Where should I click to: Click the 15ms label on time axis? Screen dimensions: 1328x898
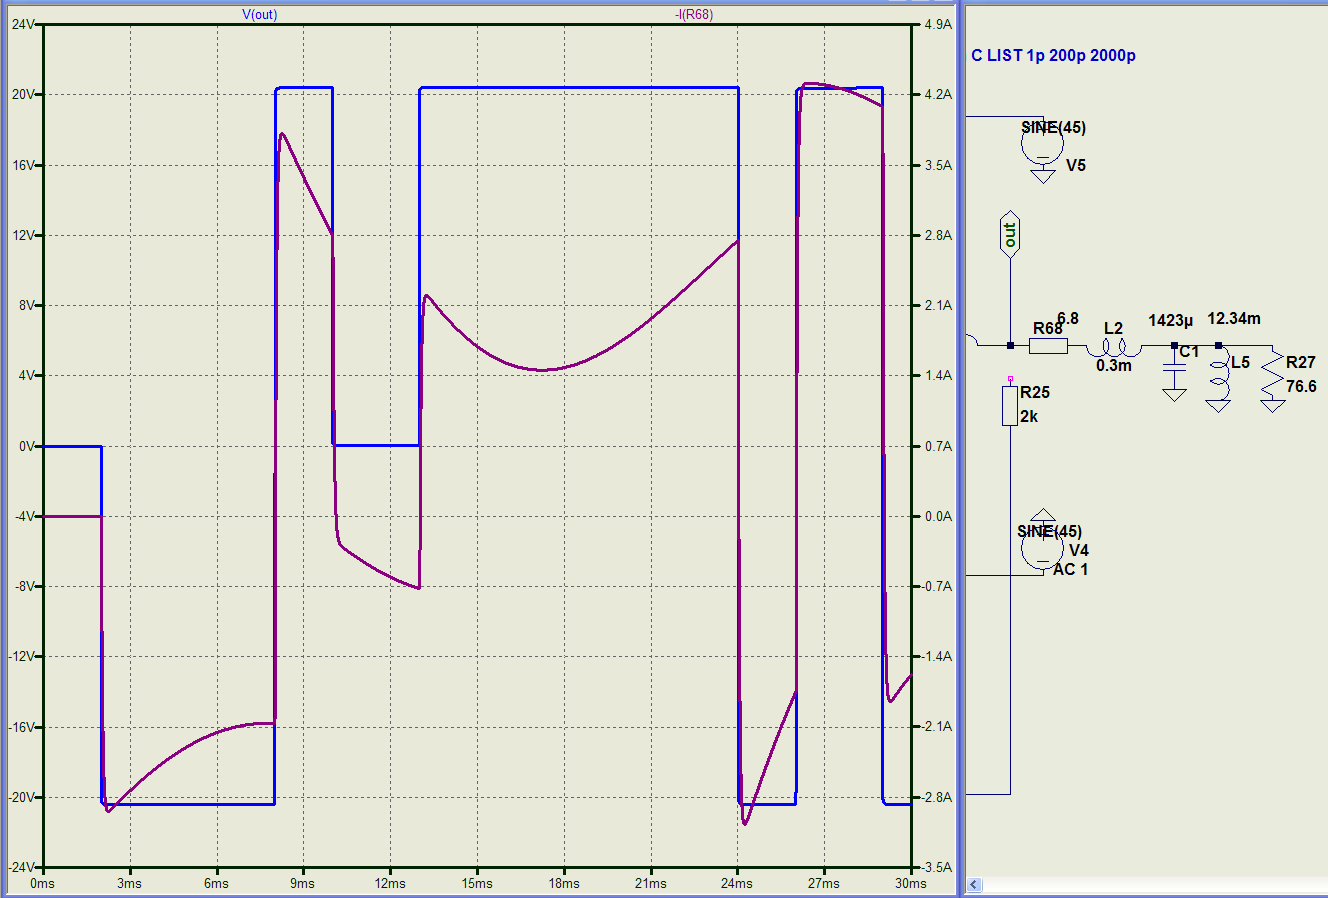tap(477, 883)
